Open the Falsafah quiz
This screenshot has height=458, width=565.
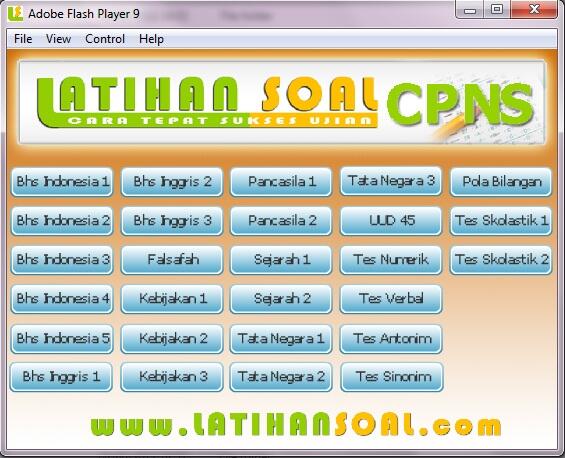click(172, 260)
